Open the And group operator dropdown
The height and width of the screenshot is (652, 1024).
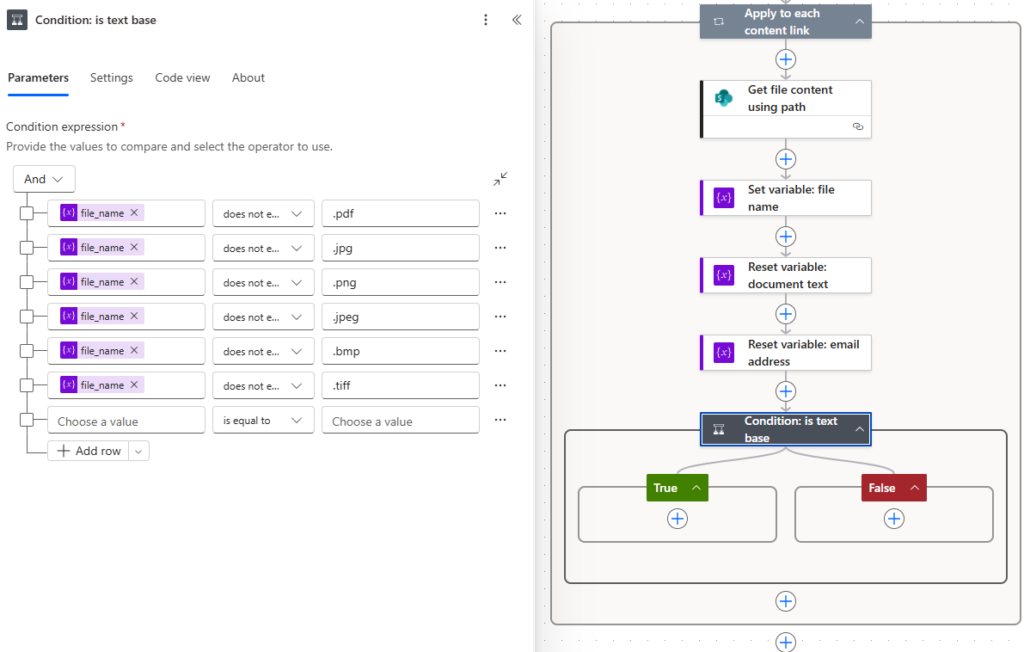[x=44, y=179]
